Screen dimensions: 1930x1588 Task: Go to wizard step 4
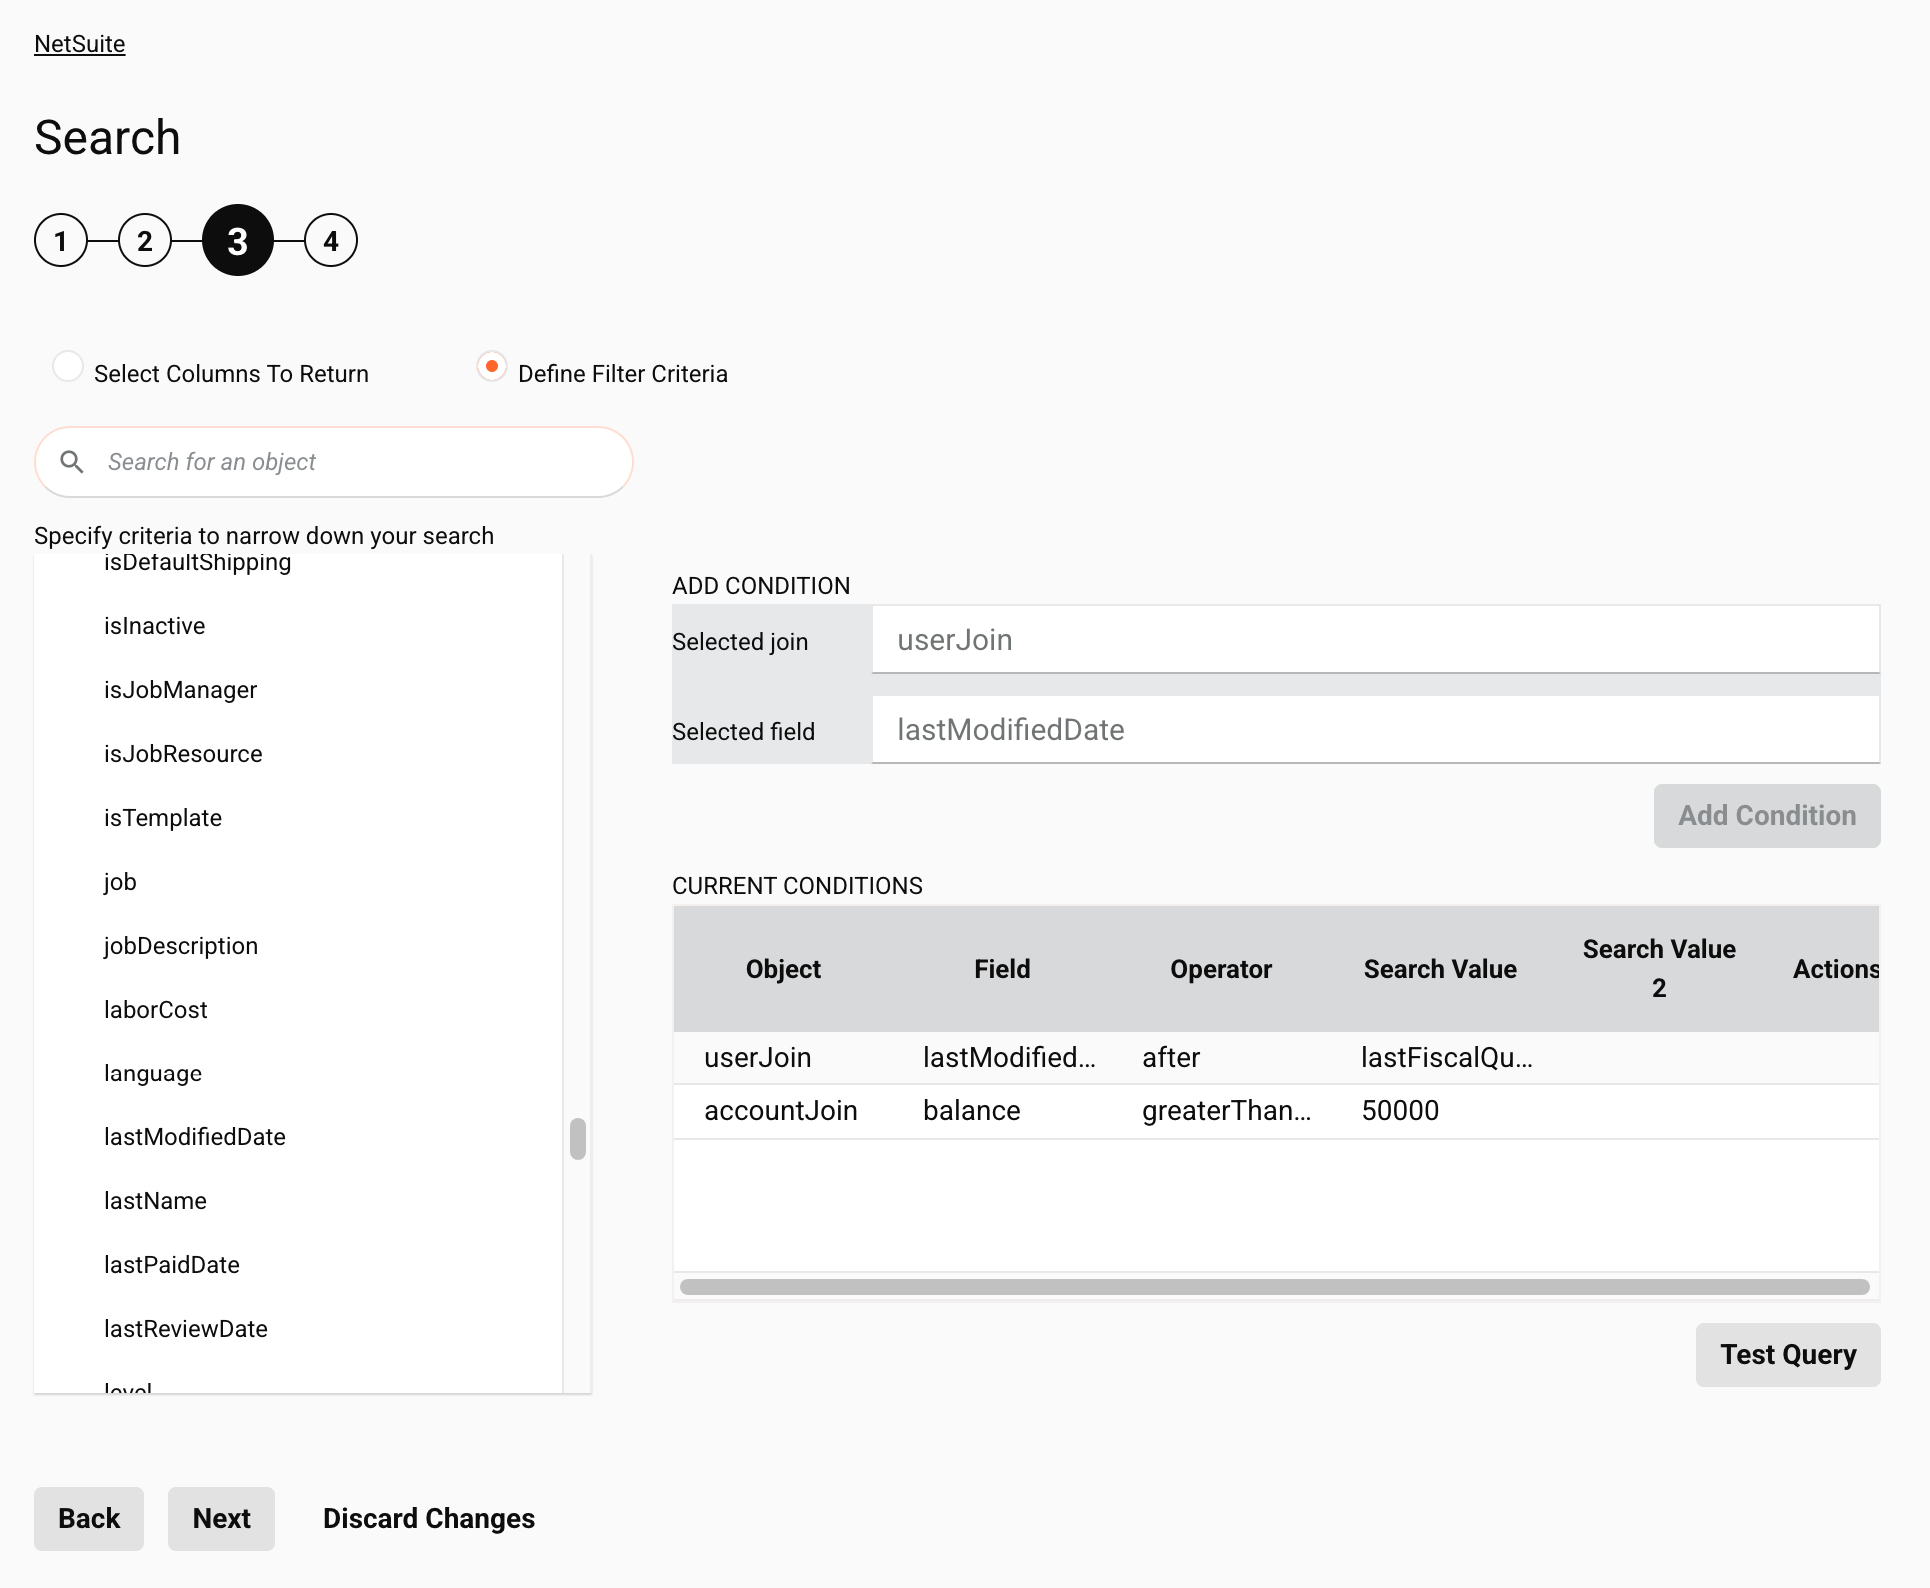click(331, 241)
